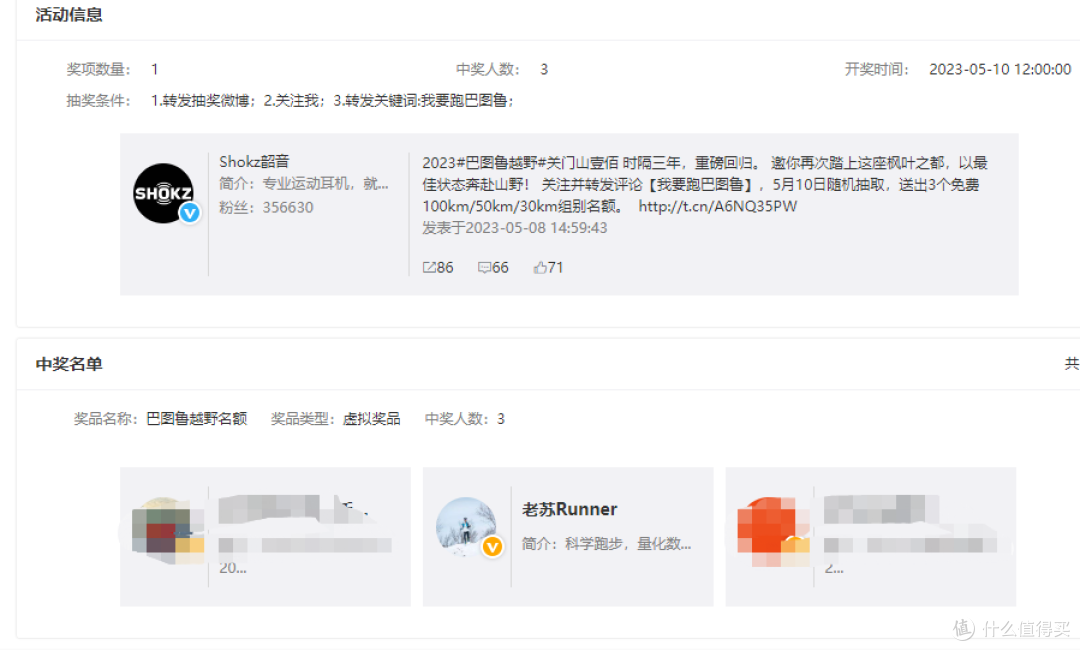Select the follower count 粉丝：356630
1080x651 pixels.
pos(266,207)
